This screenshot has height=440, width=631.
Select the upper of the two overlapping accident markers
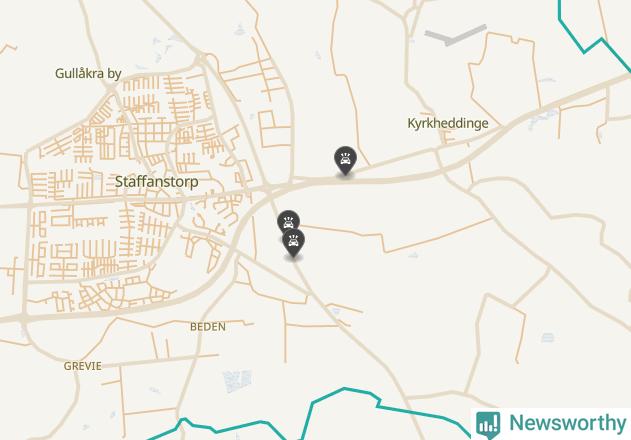point(289,221)
